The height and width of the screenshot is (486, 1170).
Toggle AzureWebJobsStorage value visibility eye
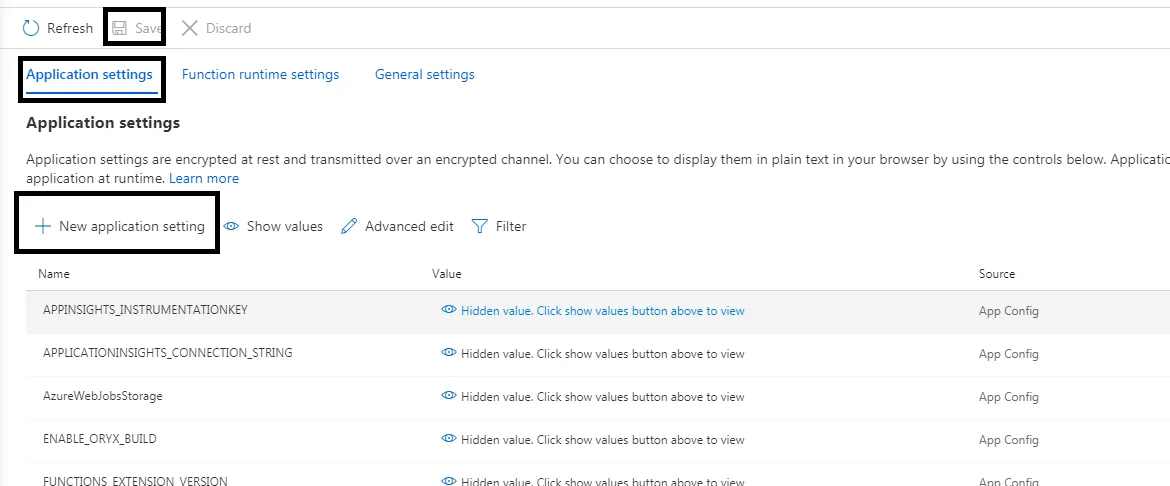pyautogui.click(x=449, y=396)
